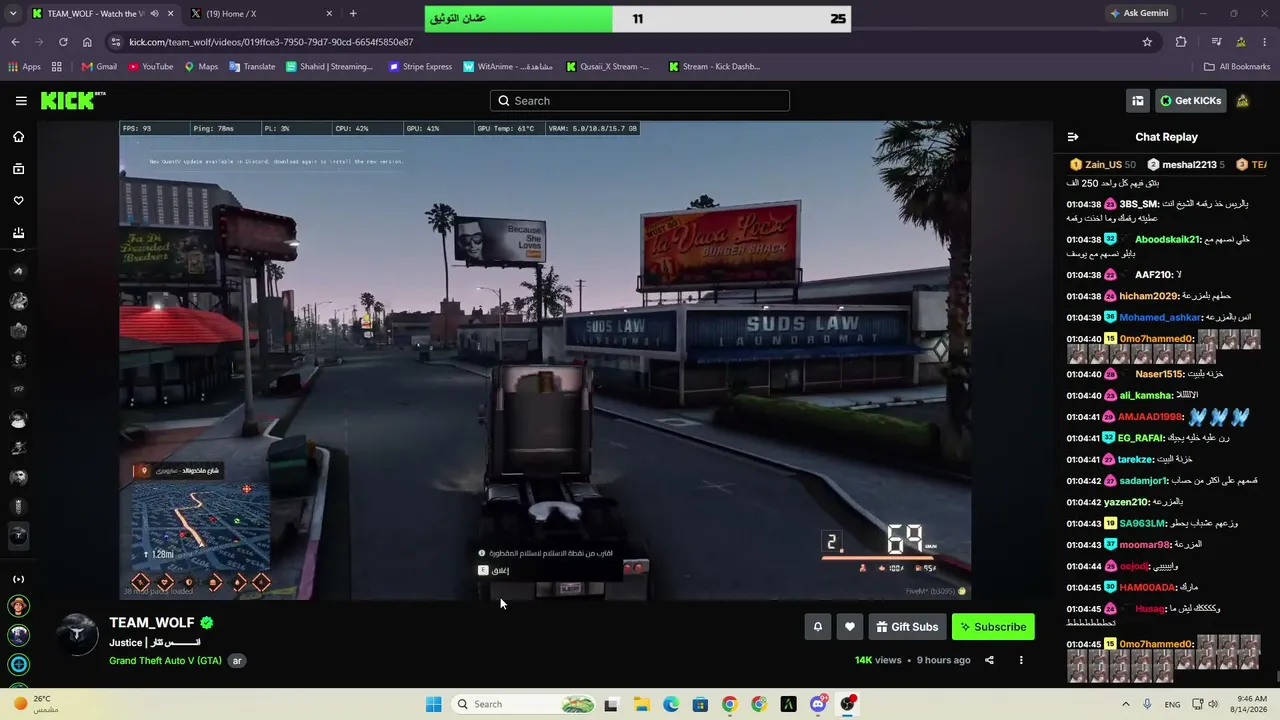Open the YouTube bookmark
The width and height of the screenshot is (1280, 720).
coord(150,67)
